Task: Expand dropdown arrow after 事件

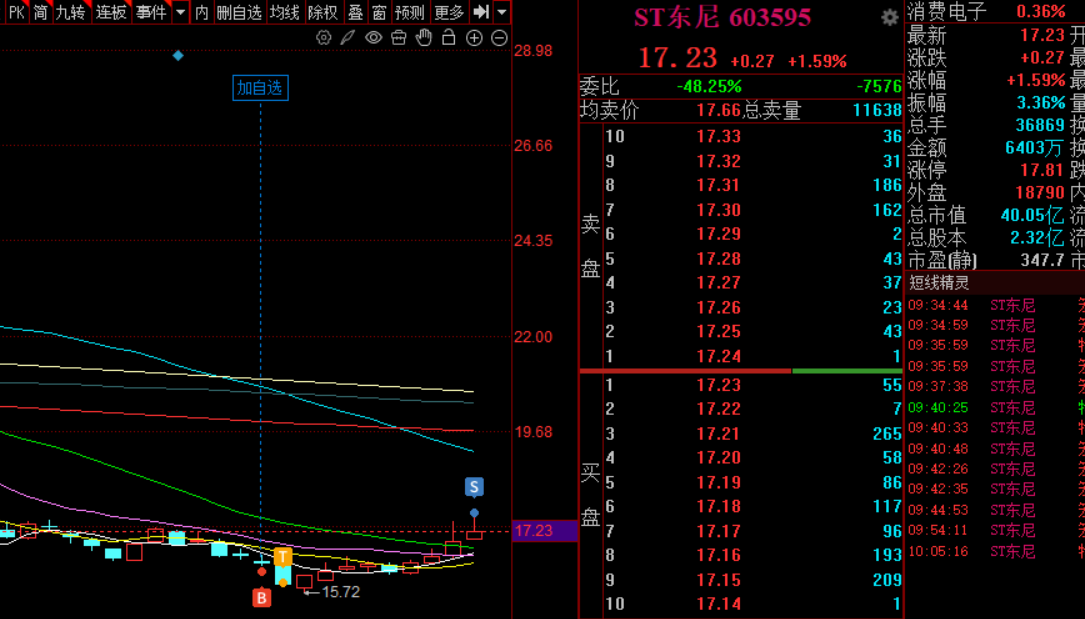Action: (181, 12)
